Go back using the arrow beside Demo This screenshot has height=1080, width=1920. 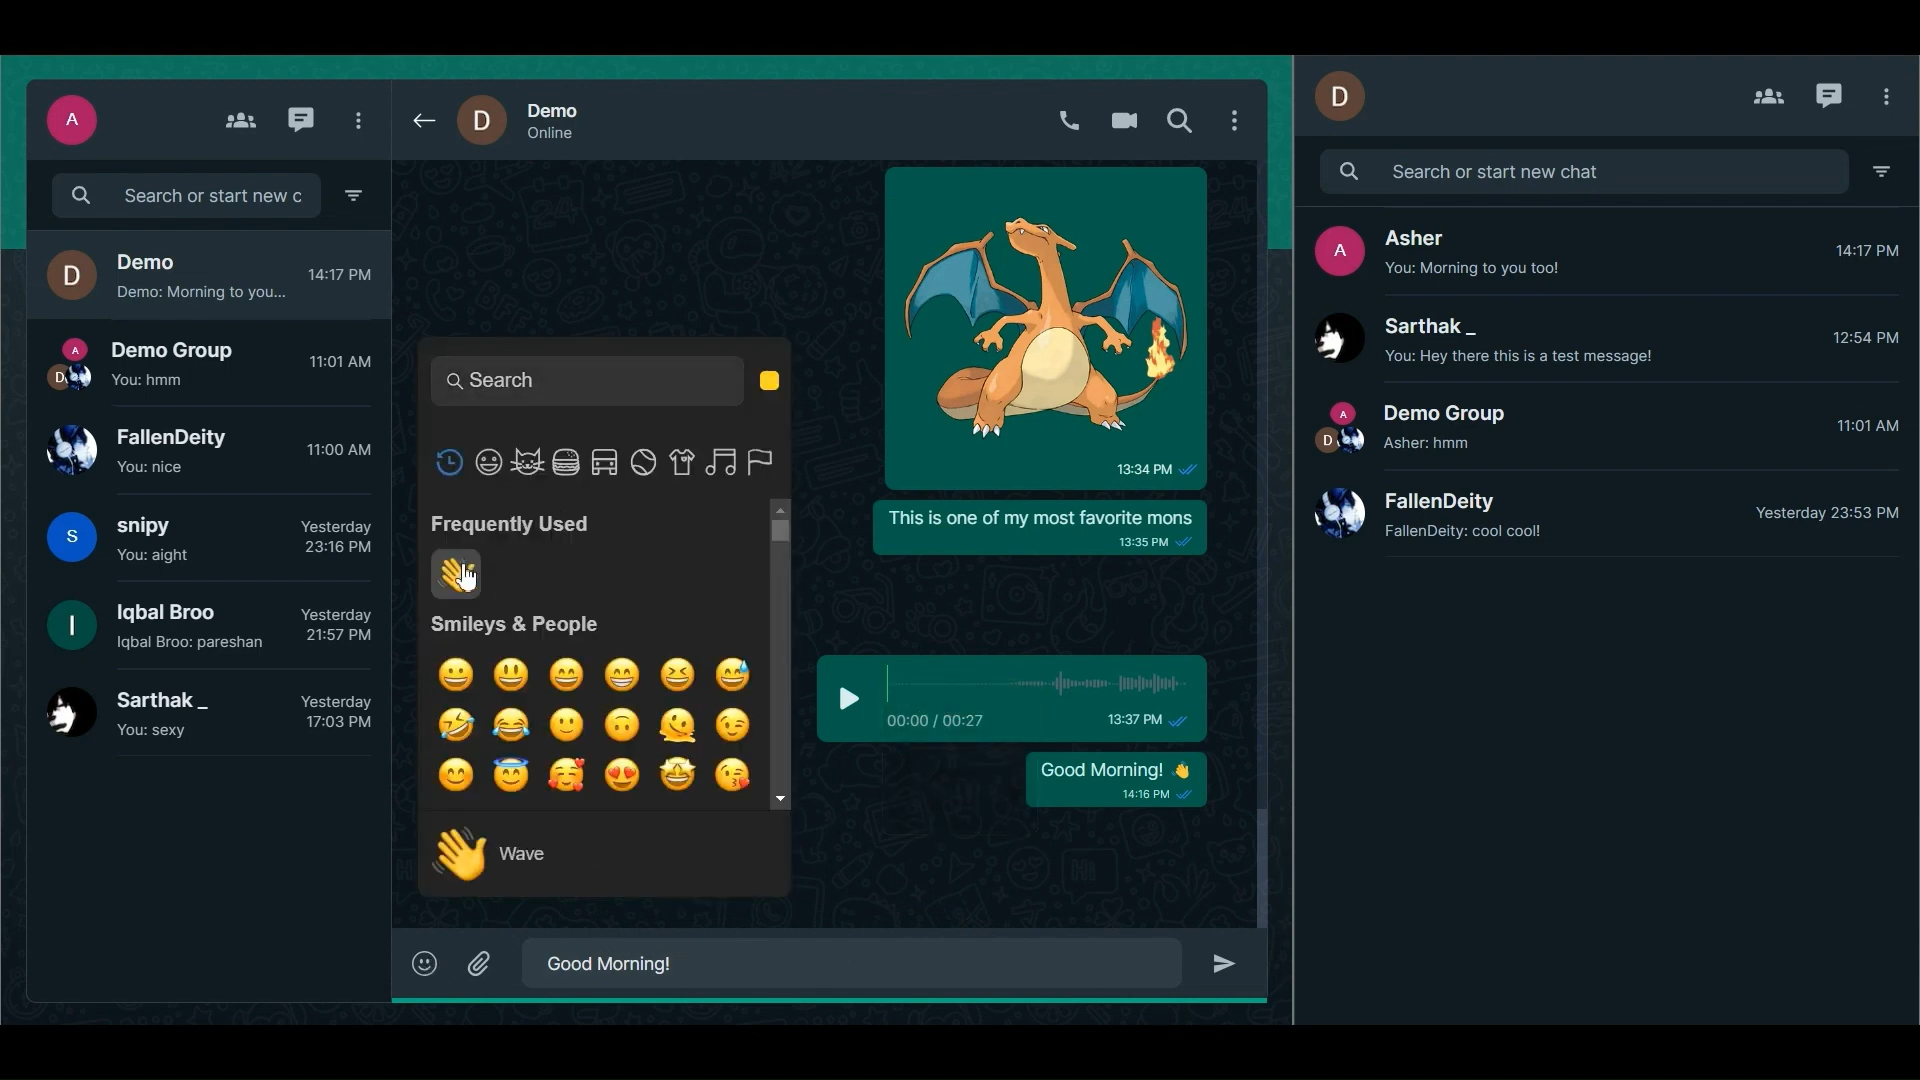coord(424,121)
